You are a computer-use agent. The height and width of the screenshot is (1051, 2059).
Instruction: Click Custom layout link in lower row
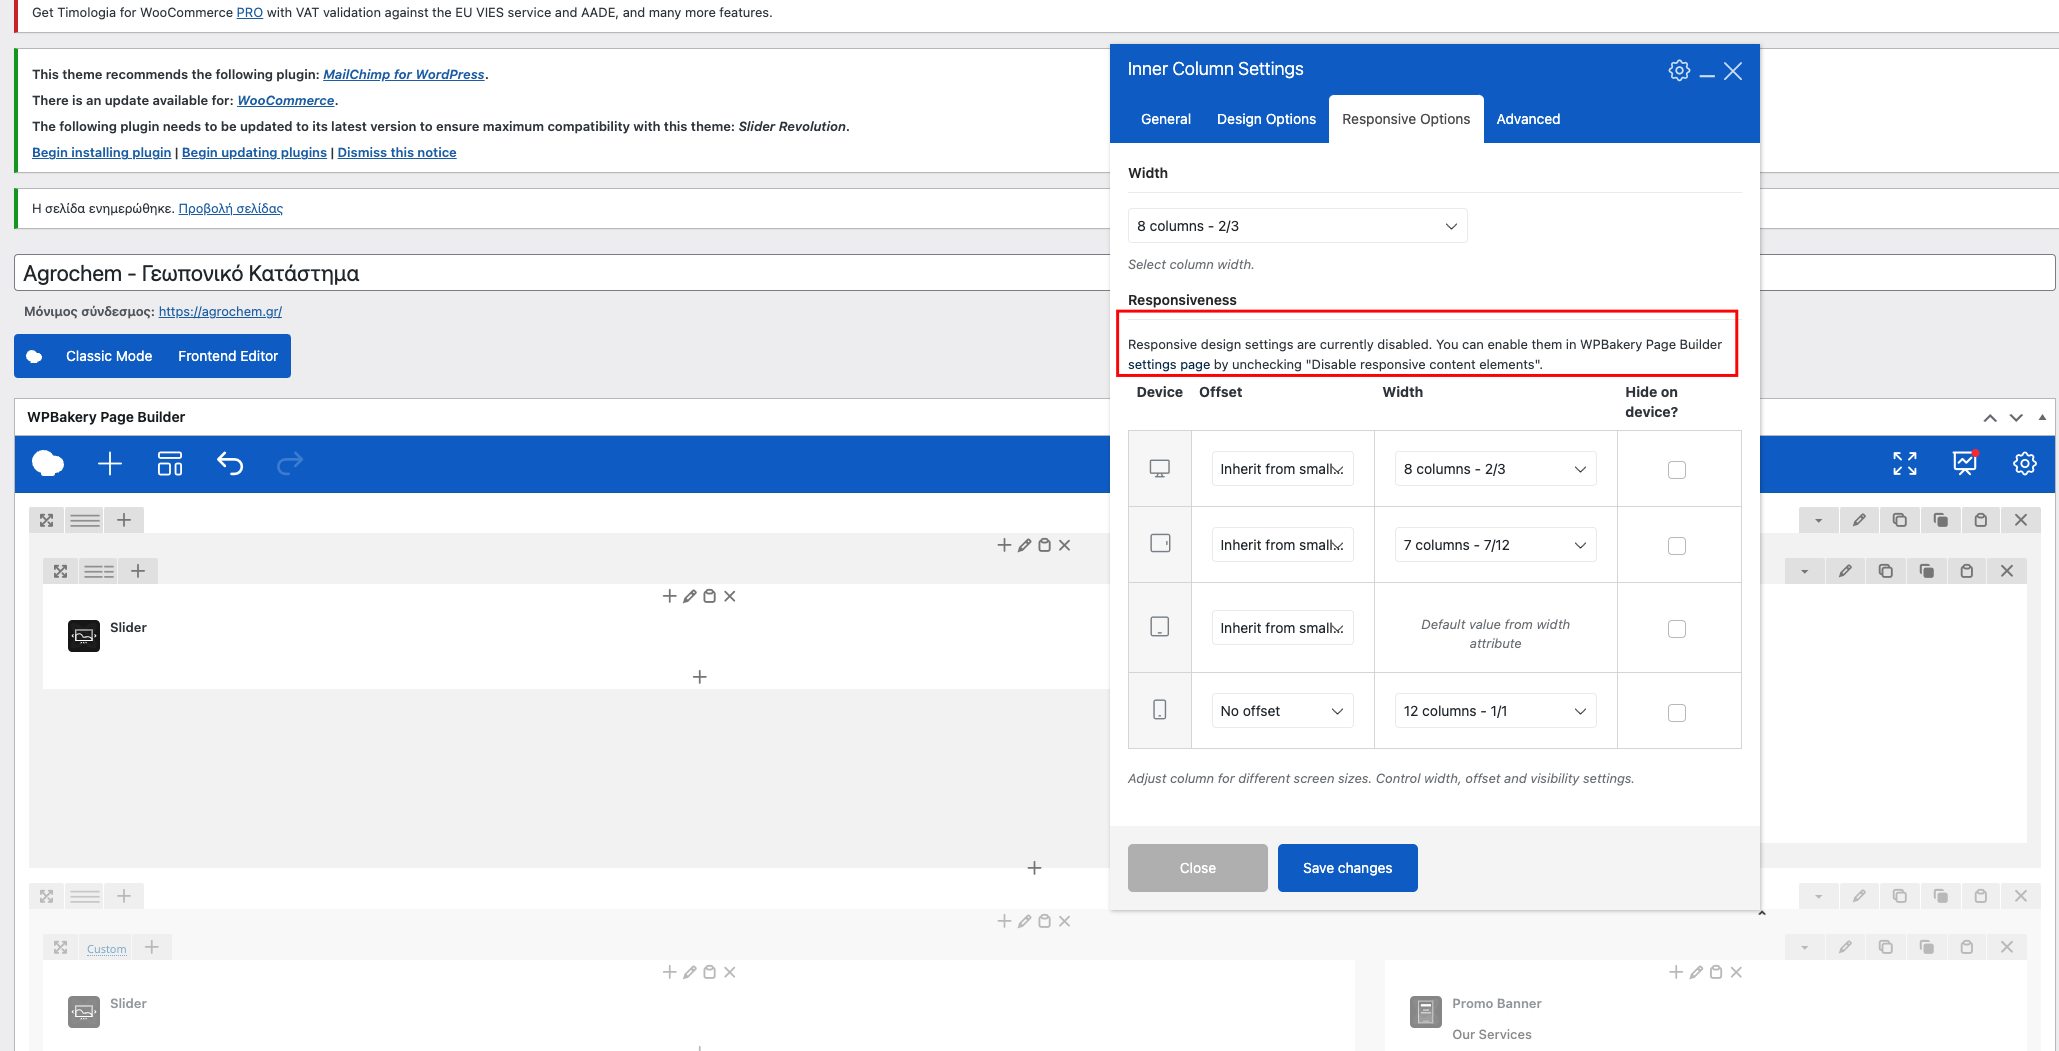coord(106,948)
